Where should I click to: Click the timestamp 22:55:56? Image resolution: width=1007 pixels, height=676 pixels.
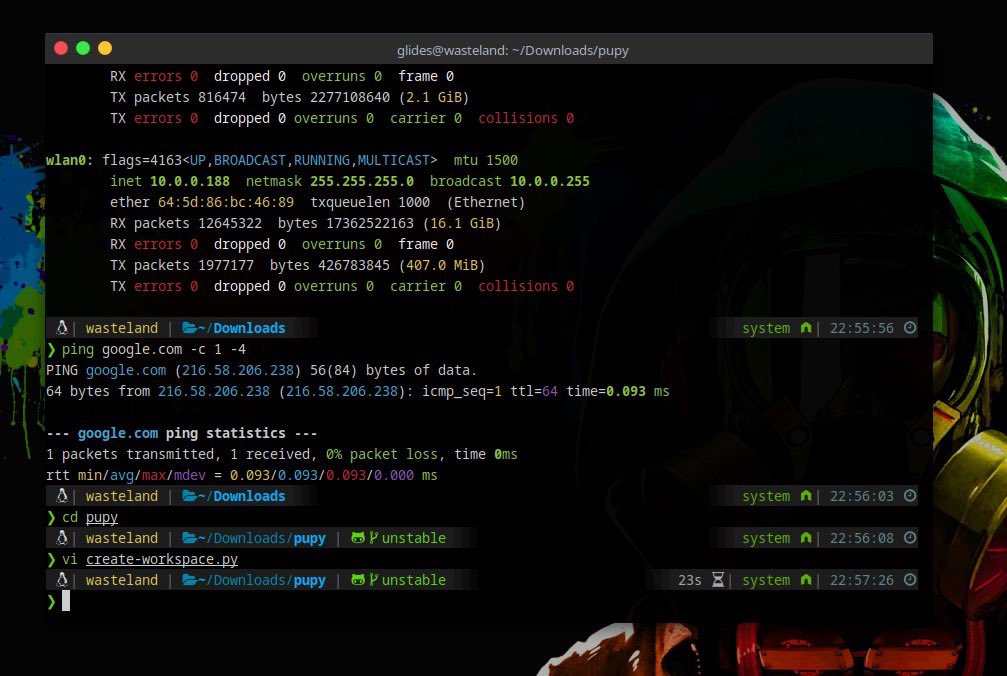click(861, 327)
